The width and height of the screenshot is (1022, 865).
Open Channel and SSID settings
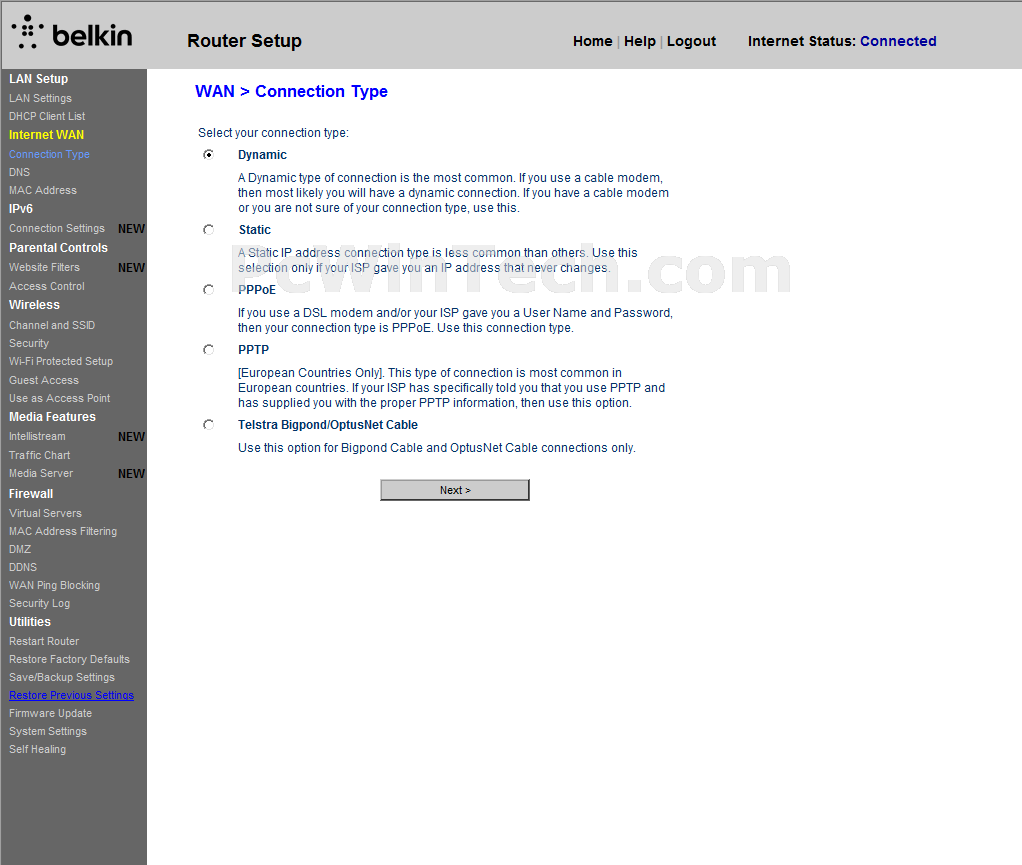[52, 325]
